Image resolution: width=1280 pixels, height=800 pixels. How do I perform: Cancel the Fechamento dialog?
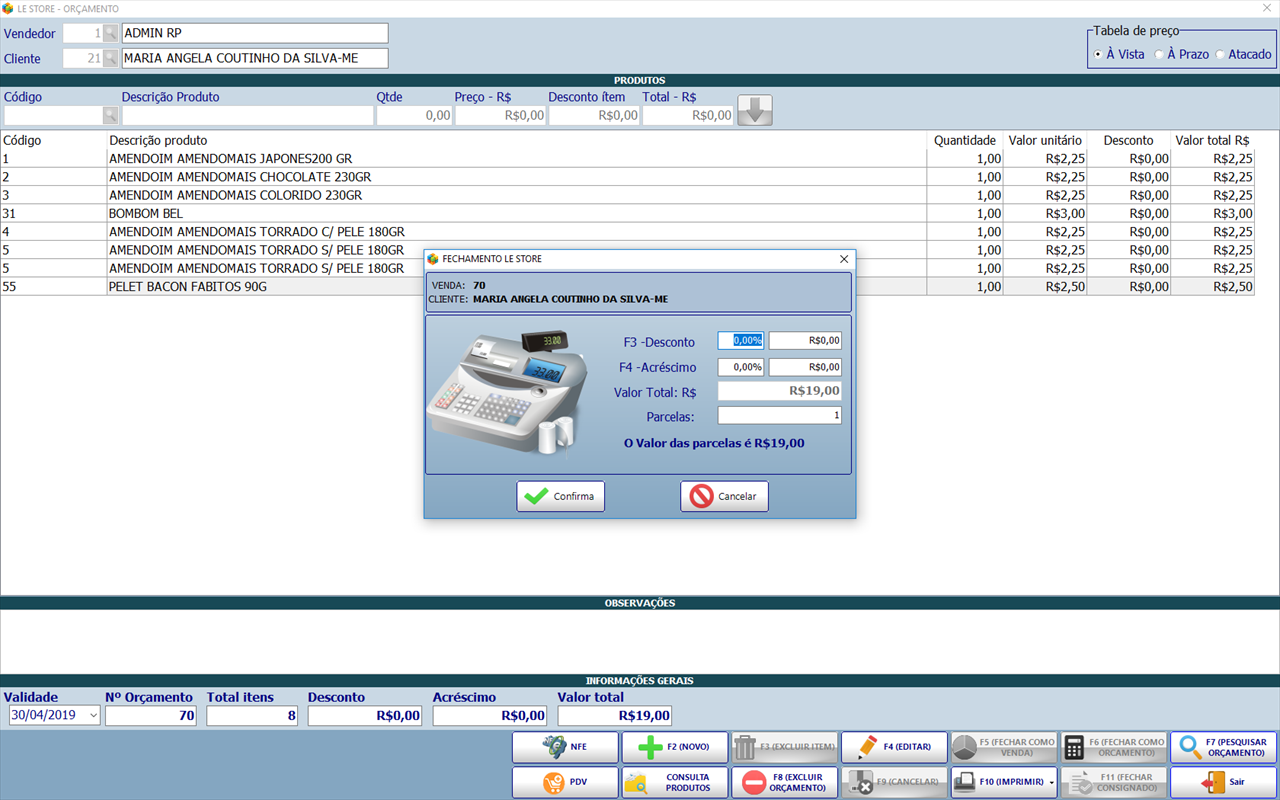click(x=724, y=496)
